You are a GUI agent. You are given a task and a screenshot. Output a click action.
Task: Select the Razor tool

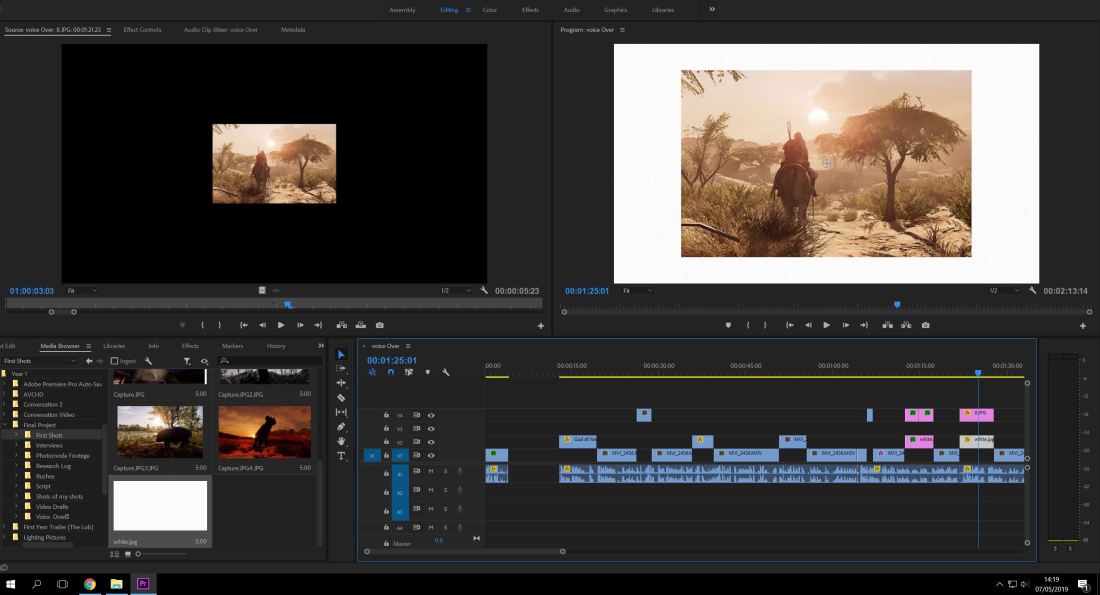(341, 398)
